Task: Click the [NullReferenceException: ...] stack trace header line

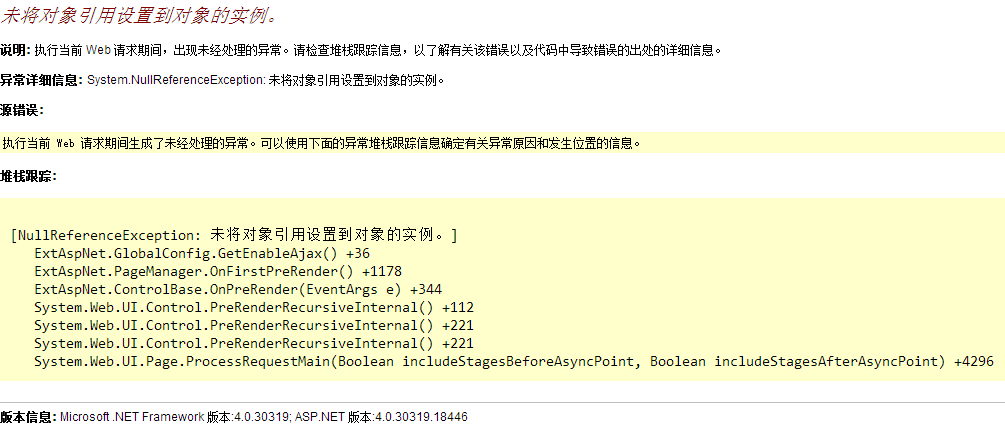Action: pos(234,235)
